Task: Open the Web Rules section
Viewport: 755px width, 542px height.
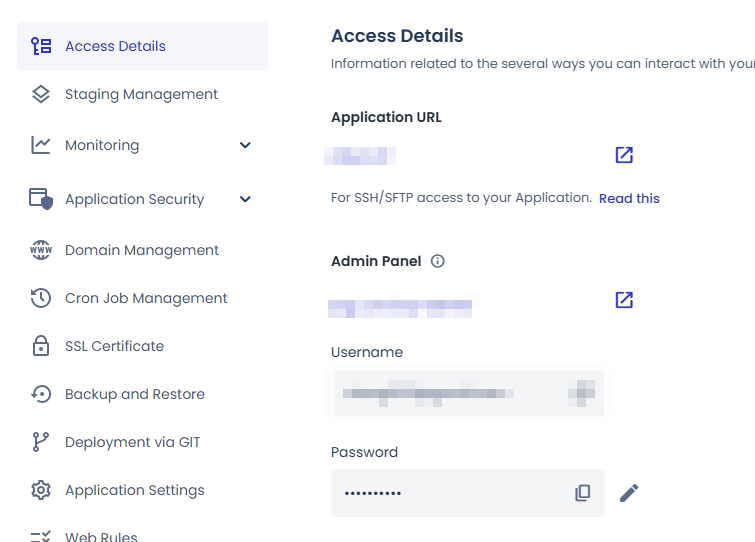Action: click(x=101, y=536)
